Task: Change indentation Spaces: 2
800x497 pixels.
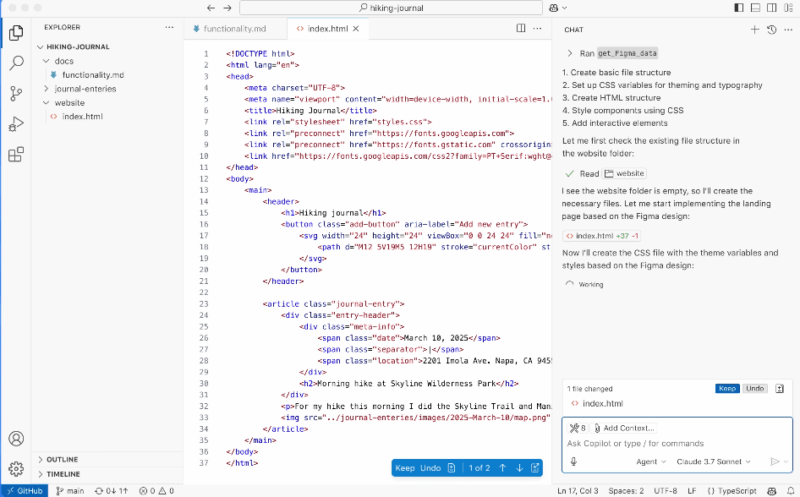Action: click(626, 491)
